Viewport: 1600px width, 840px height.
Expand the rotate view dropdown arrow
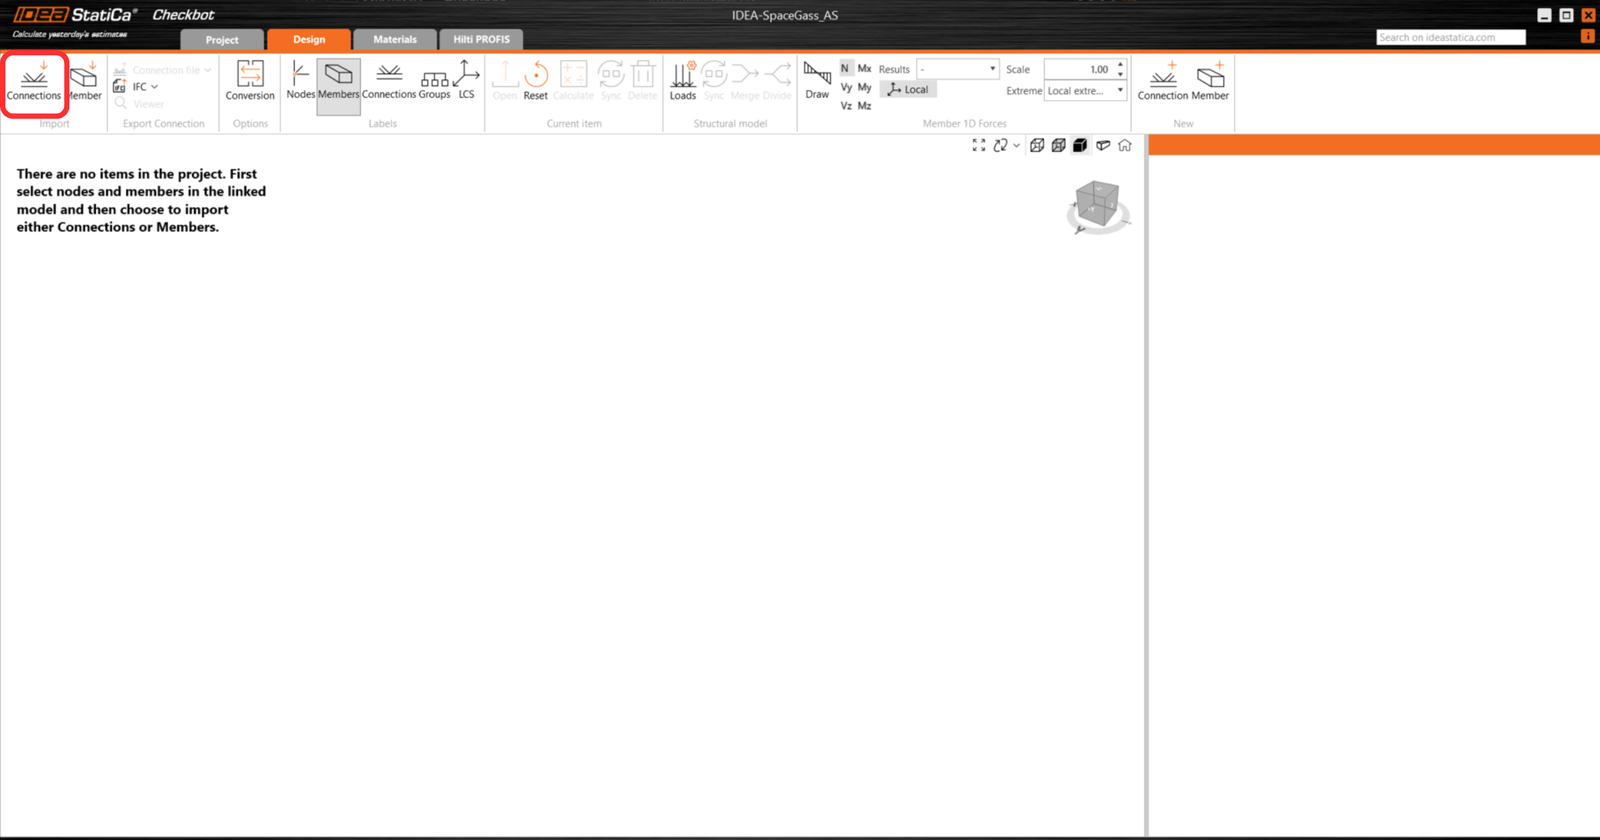tap(1016, 146)
